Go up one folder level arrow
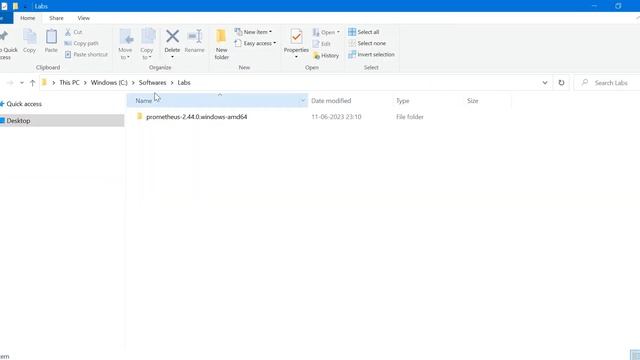This screenshot has height=360, width=640. pyautogui.click(x=32, y=83)
